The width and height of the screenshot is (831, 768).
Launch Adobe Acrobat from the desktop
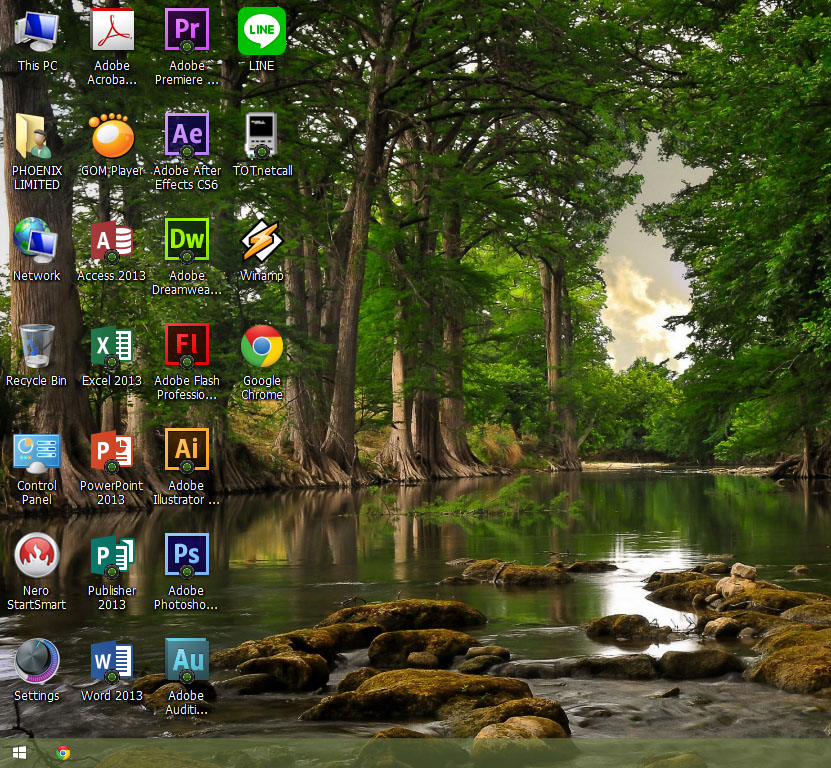112,30
